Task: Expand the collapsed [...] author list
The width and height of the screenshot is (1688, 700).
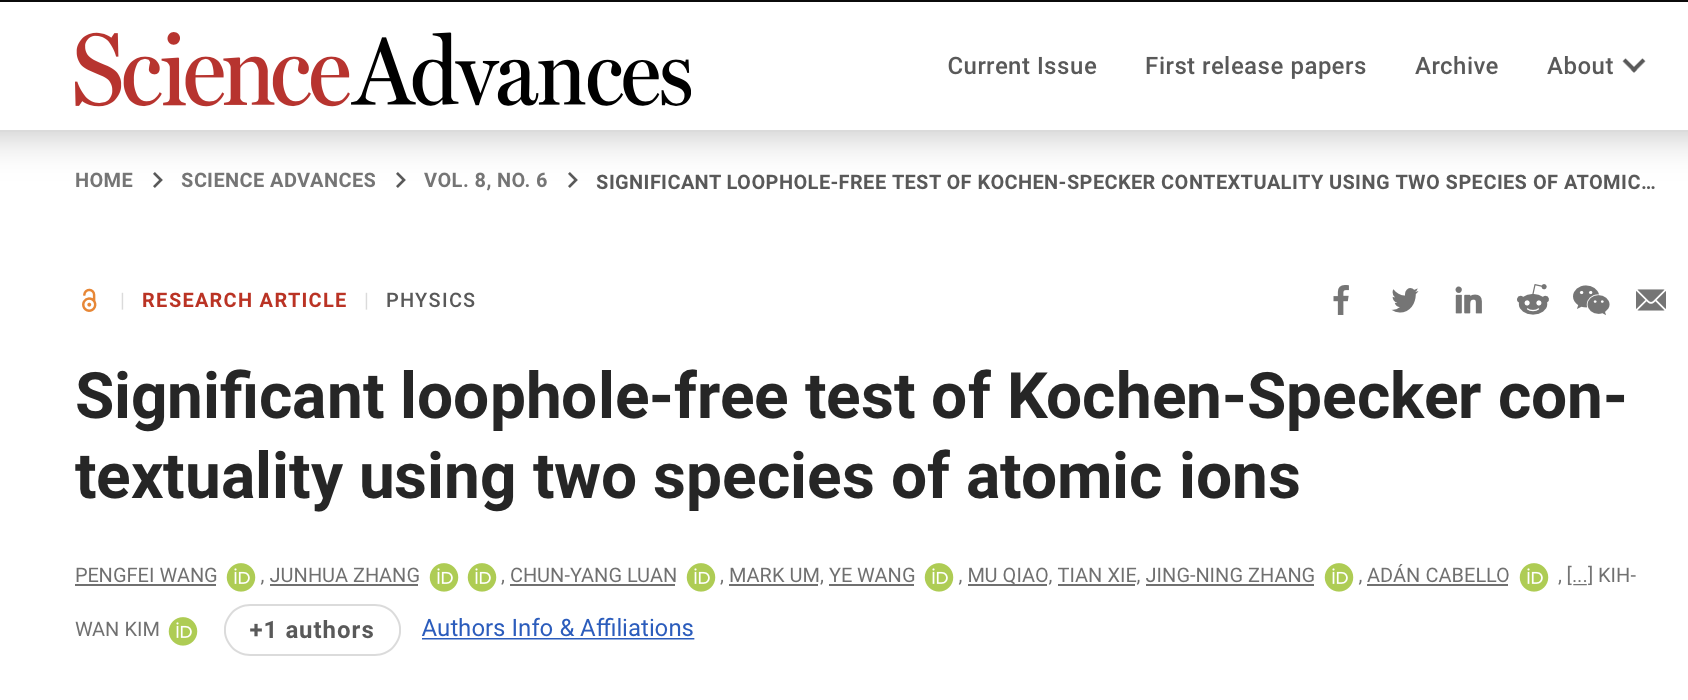Action: tap(1579, 576)
